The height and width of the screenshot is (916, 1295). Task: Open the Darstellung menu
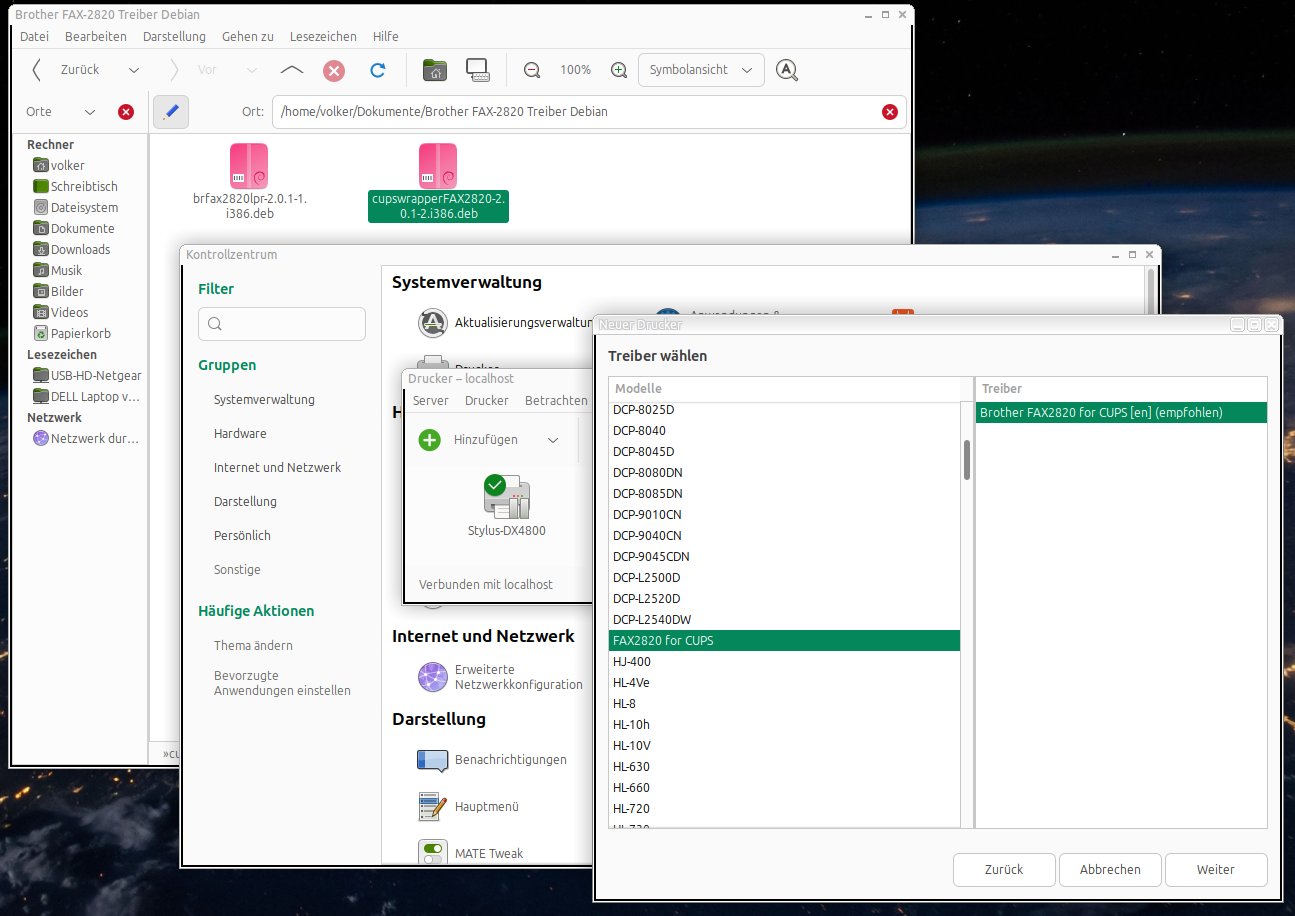[174, 36]
